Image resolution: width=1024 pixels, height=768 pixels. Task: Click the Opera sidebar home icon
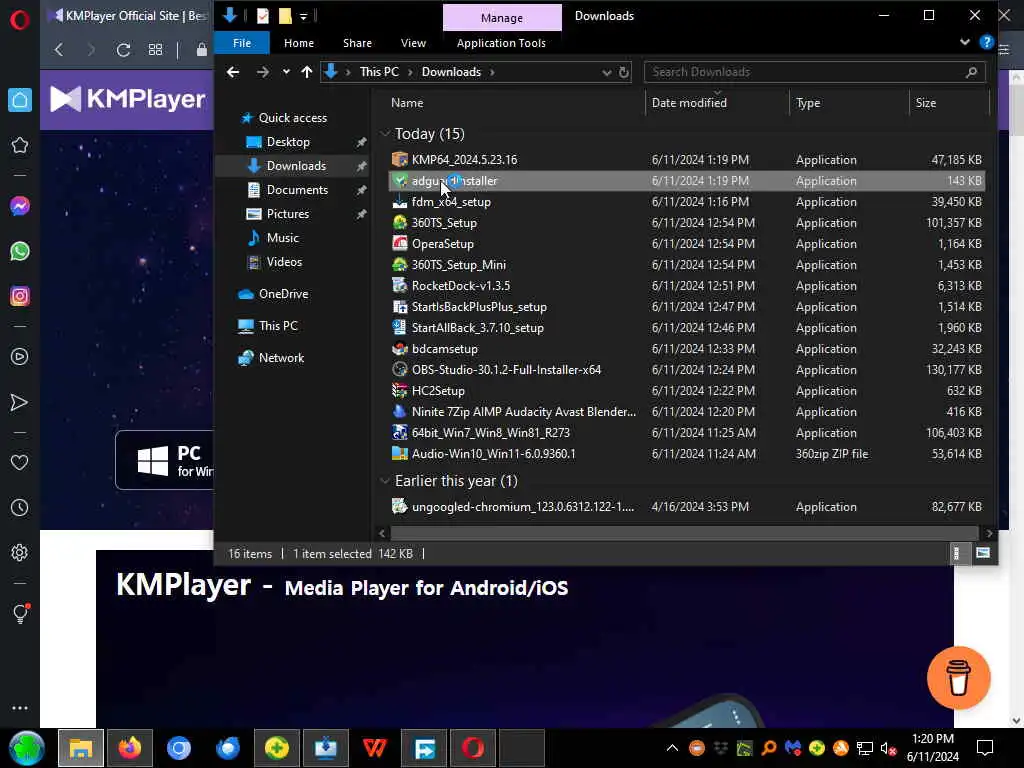[20, 100]
